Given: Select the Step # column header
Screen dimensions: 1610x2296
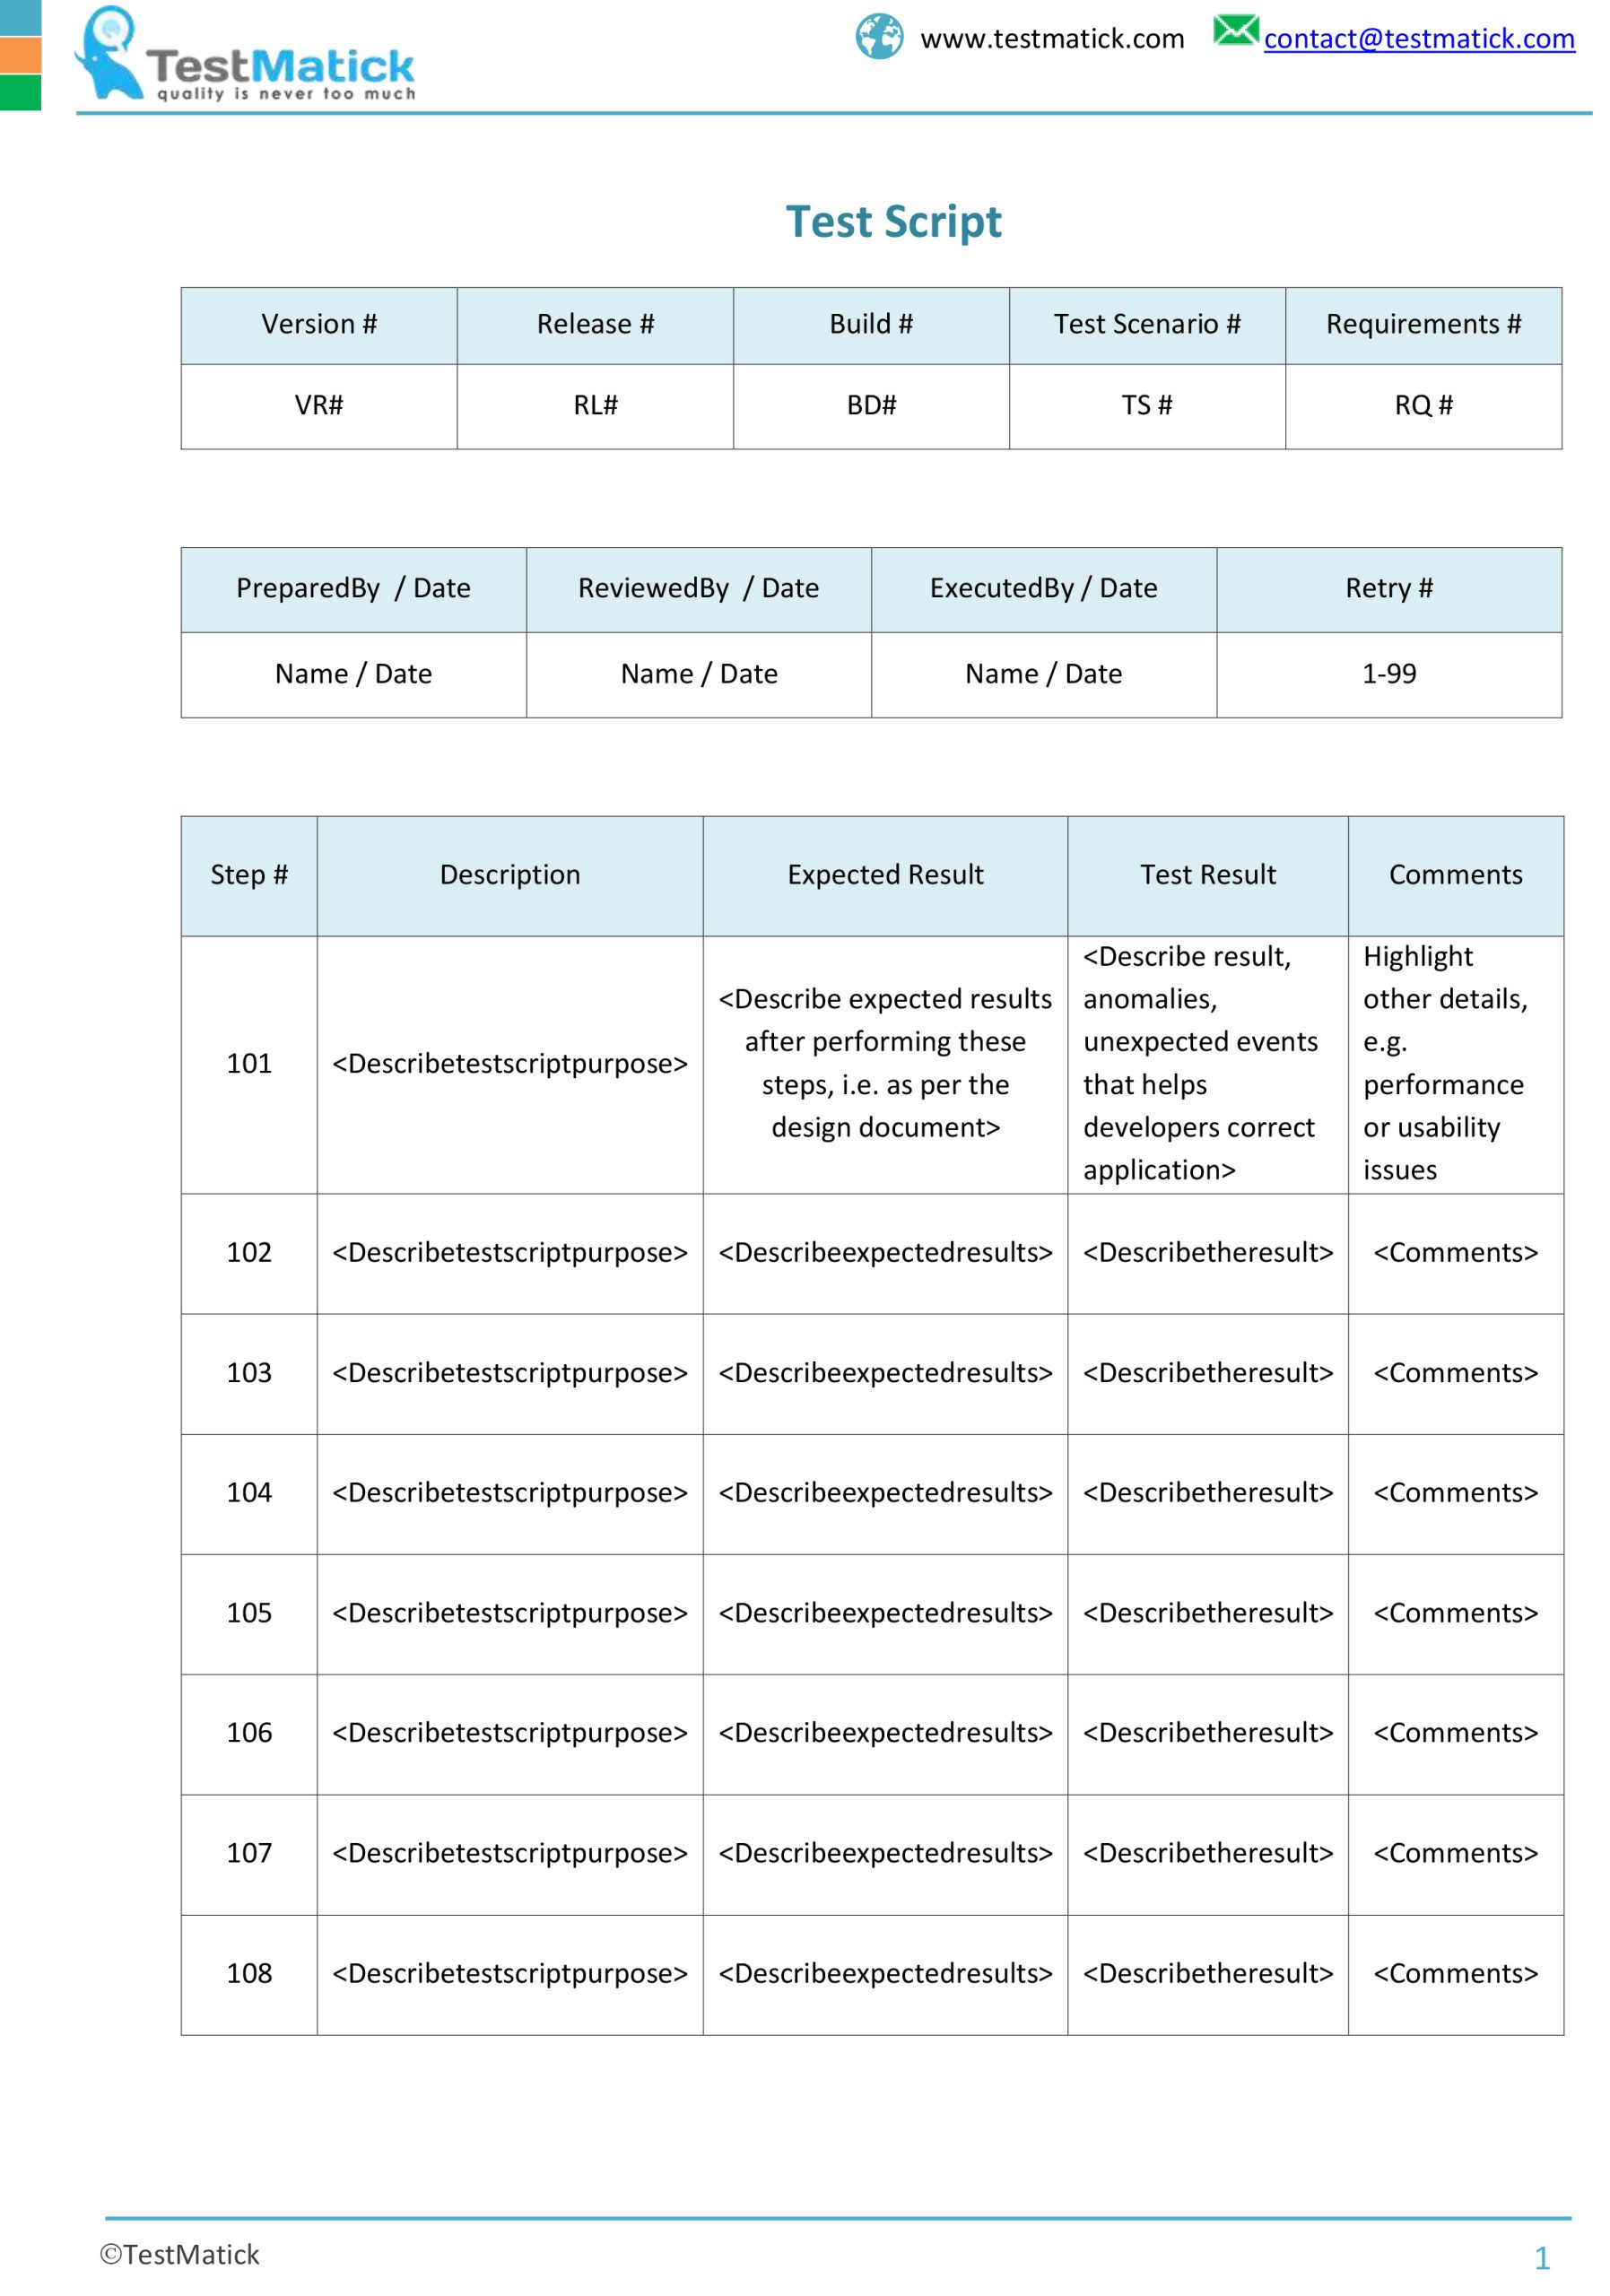Looking at the screenshot, I should (249, 876).
